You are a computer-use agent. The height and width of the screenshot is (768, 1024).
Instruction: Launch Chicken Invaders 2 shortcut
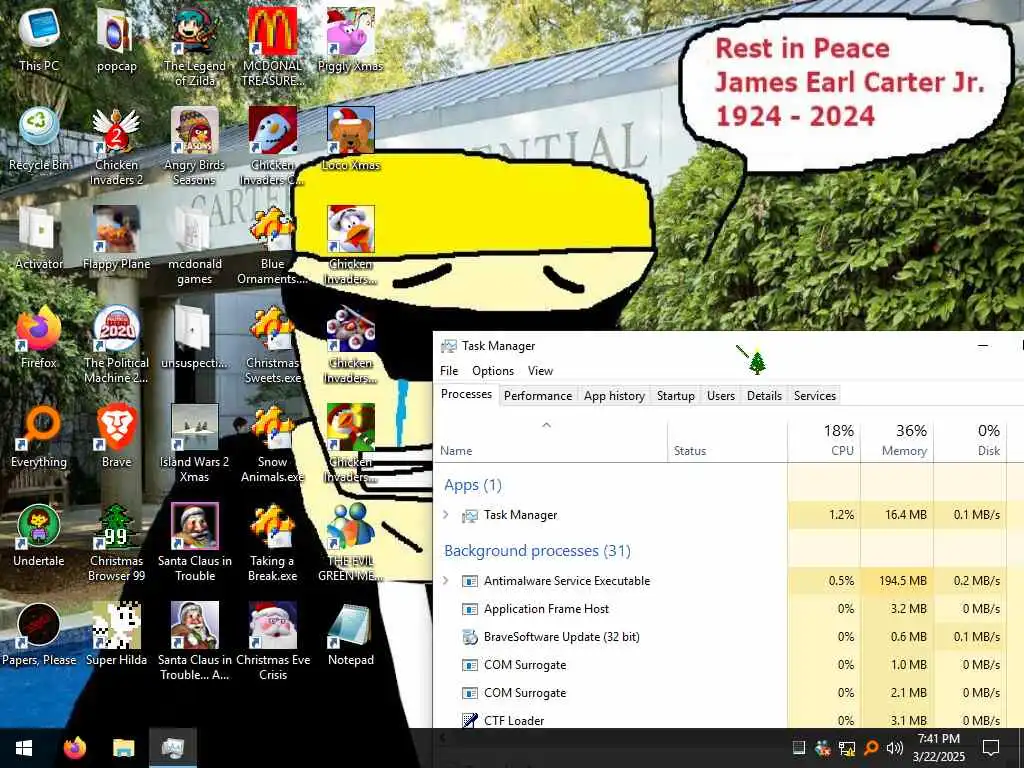(116, 146)
